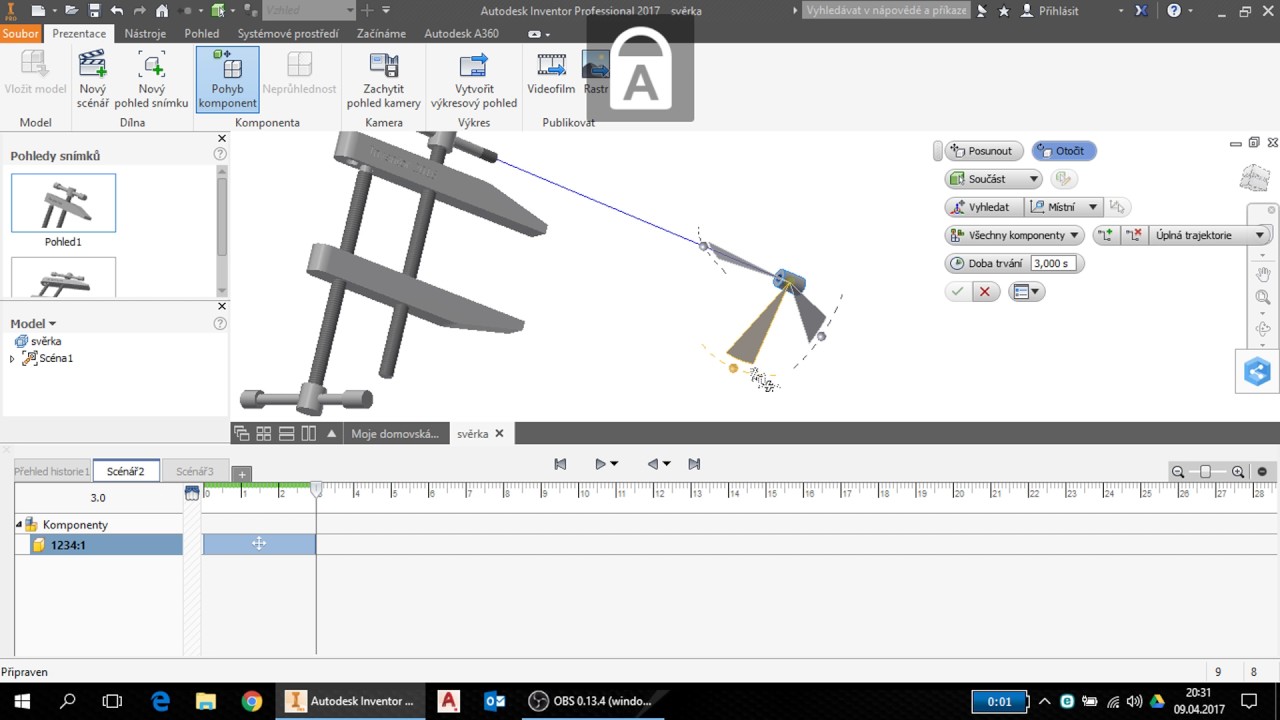Open the Nástroje ribbon tab
1280x720 pixels.
[145, 33]
